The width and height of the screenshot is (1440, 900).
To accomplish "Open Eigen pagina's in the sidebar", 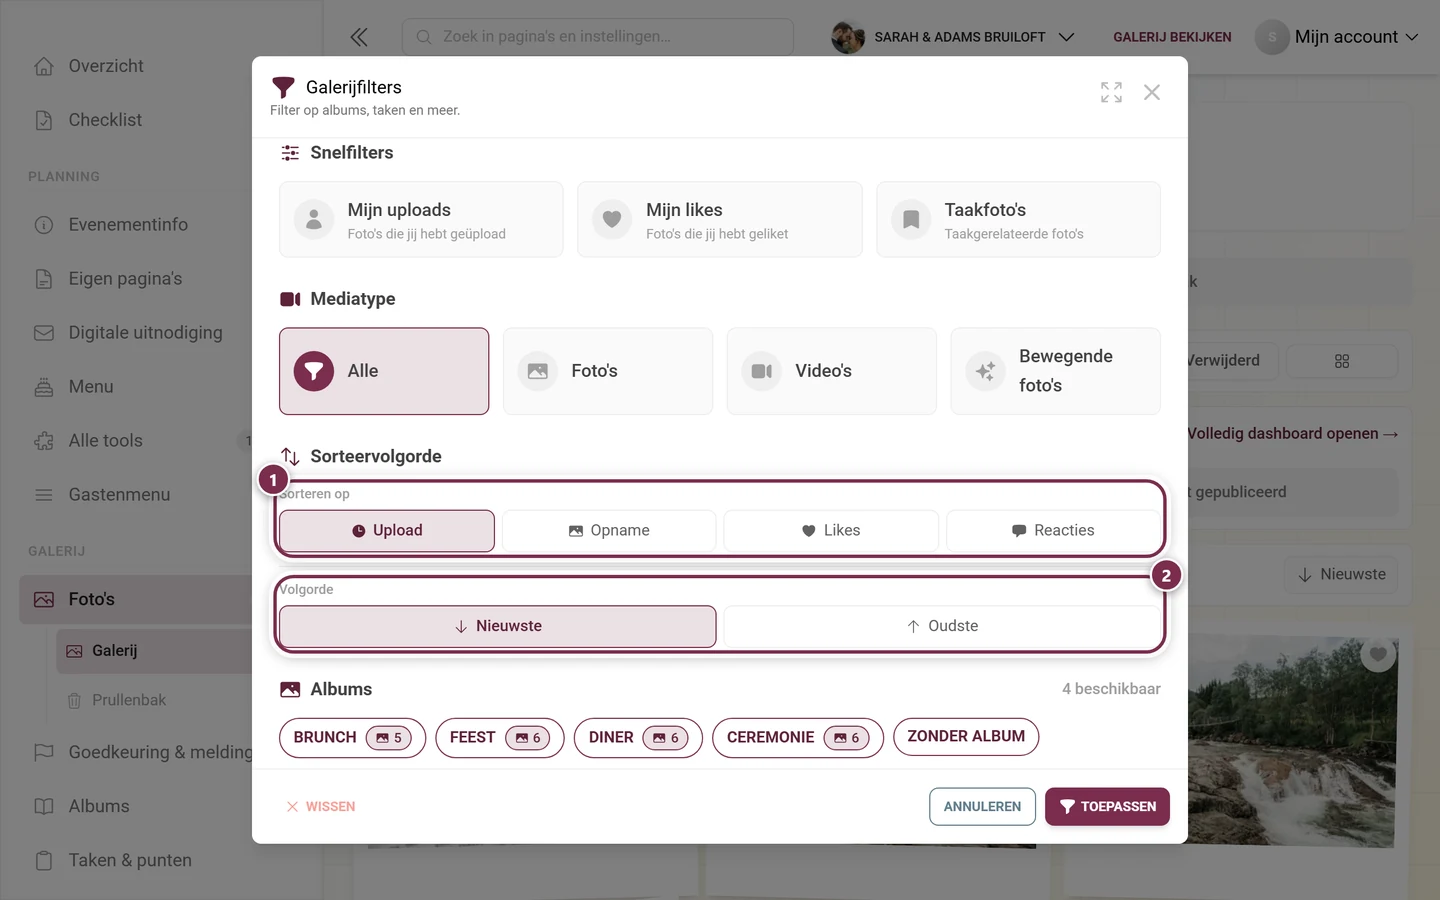I will pos(125,279).
